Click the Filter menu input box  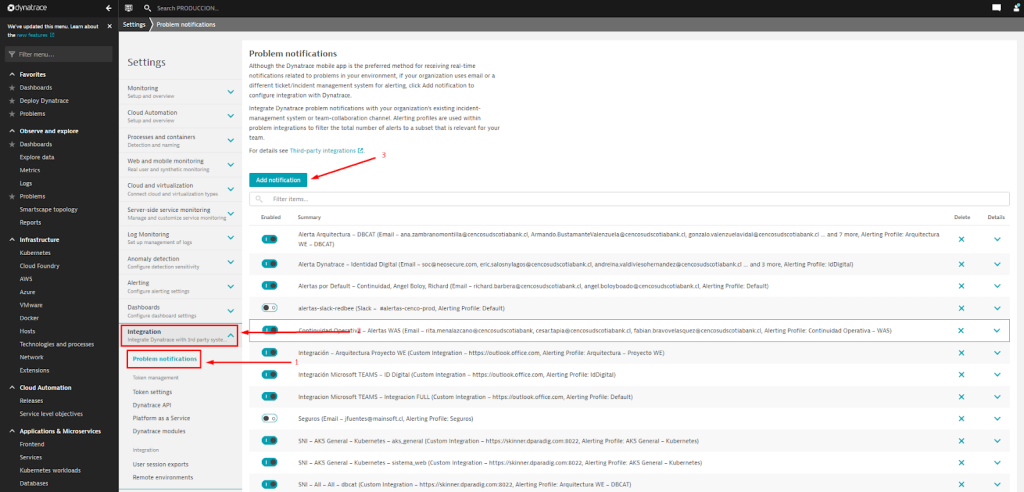59,54
